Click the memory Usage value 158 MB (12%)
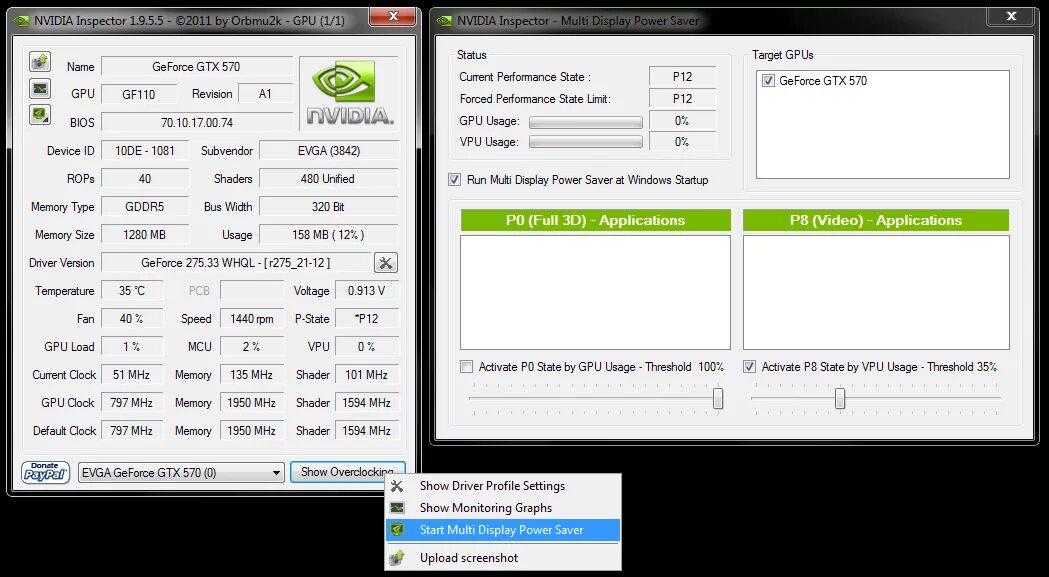Screen dimensions: 1049x577 point(329,235)
